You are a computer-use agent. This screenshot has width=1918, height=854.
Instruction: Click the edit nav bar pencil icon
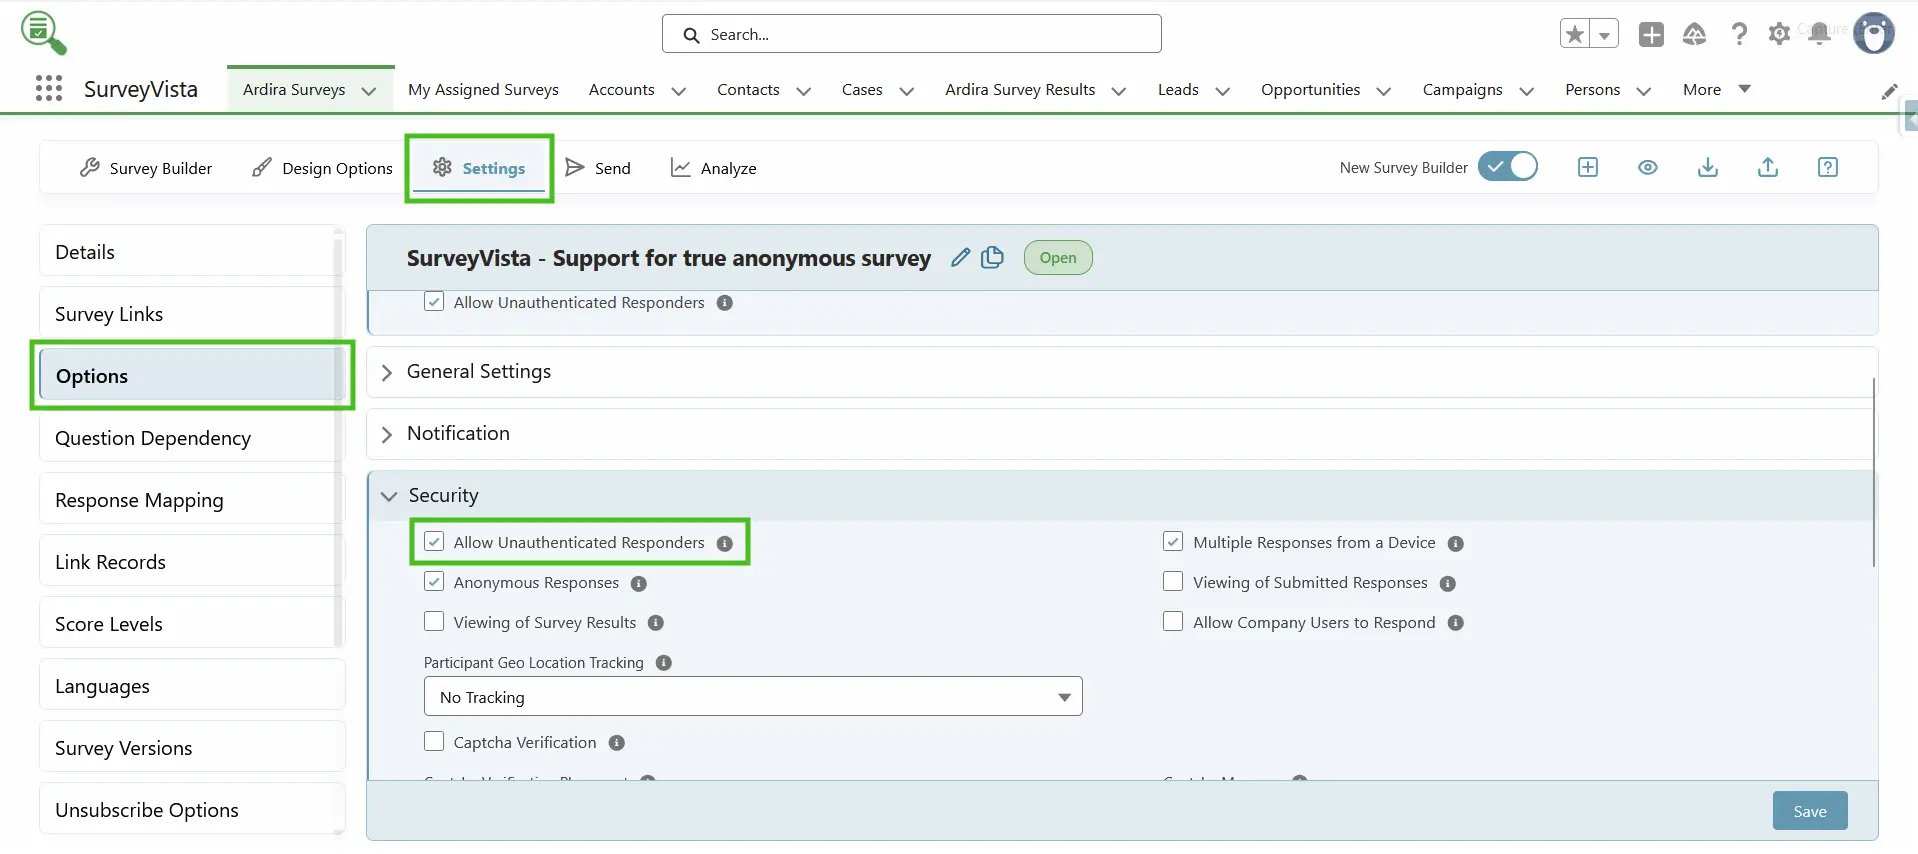[x=1889, y=91]
